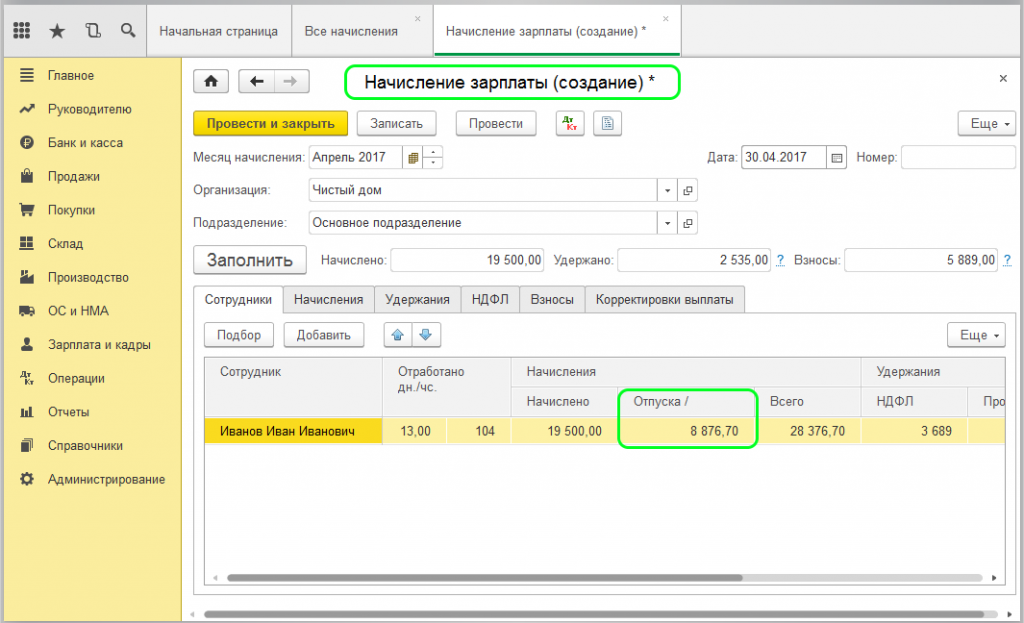Viewport: 1024px width, 623px height.
Task: Open the history icon in top bar
Action: 93,31
